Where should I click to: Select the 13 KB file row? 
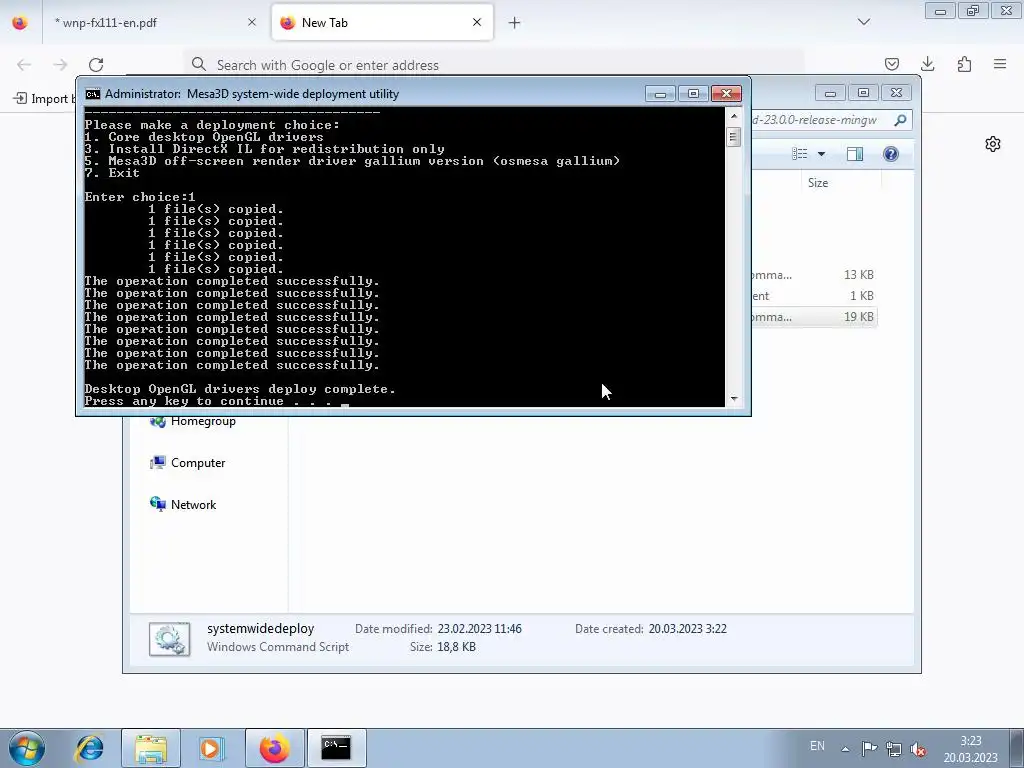(x=814, y=275)
